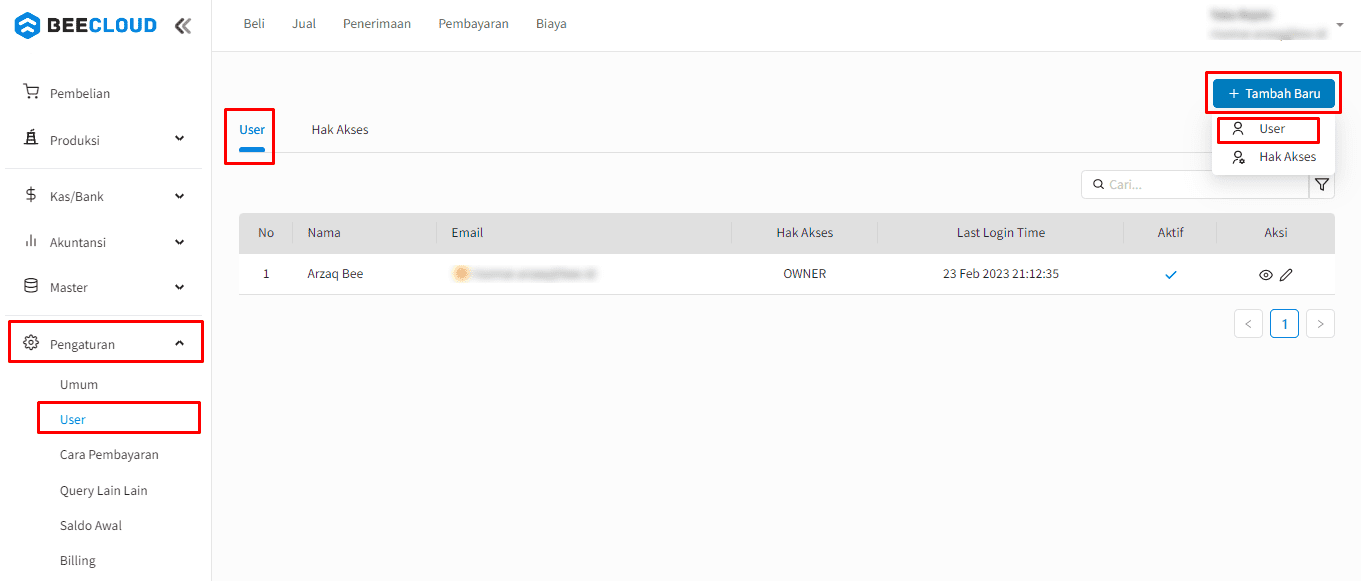The width and height of the screenshot is (1361, 581).
Task: Click the blurred email cell of Arzaq Bee
Action: (525, 273)
